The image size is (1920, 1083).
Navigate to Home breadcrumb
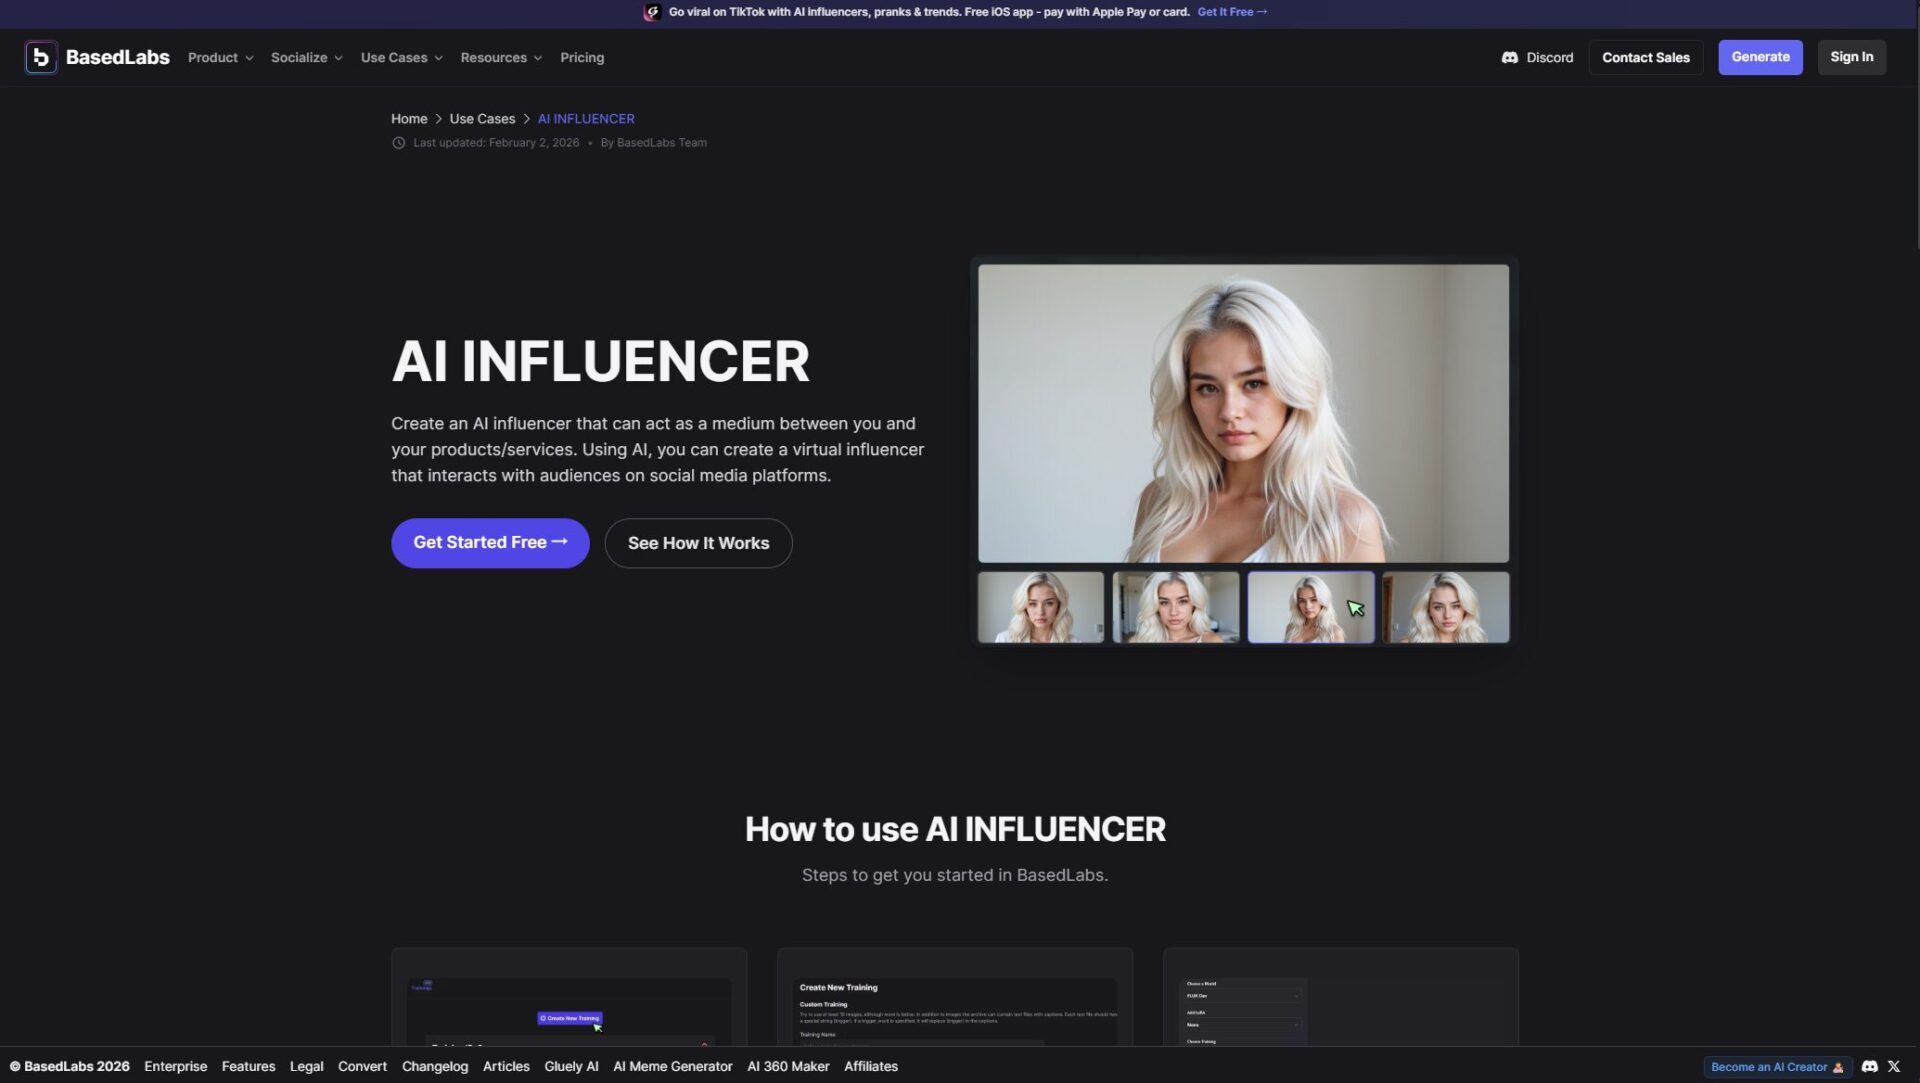point(408,118)
